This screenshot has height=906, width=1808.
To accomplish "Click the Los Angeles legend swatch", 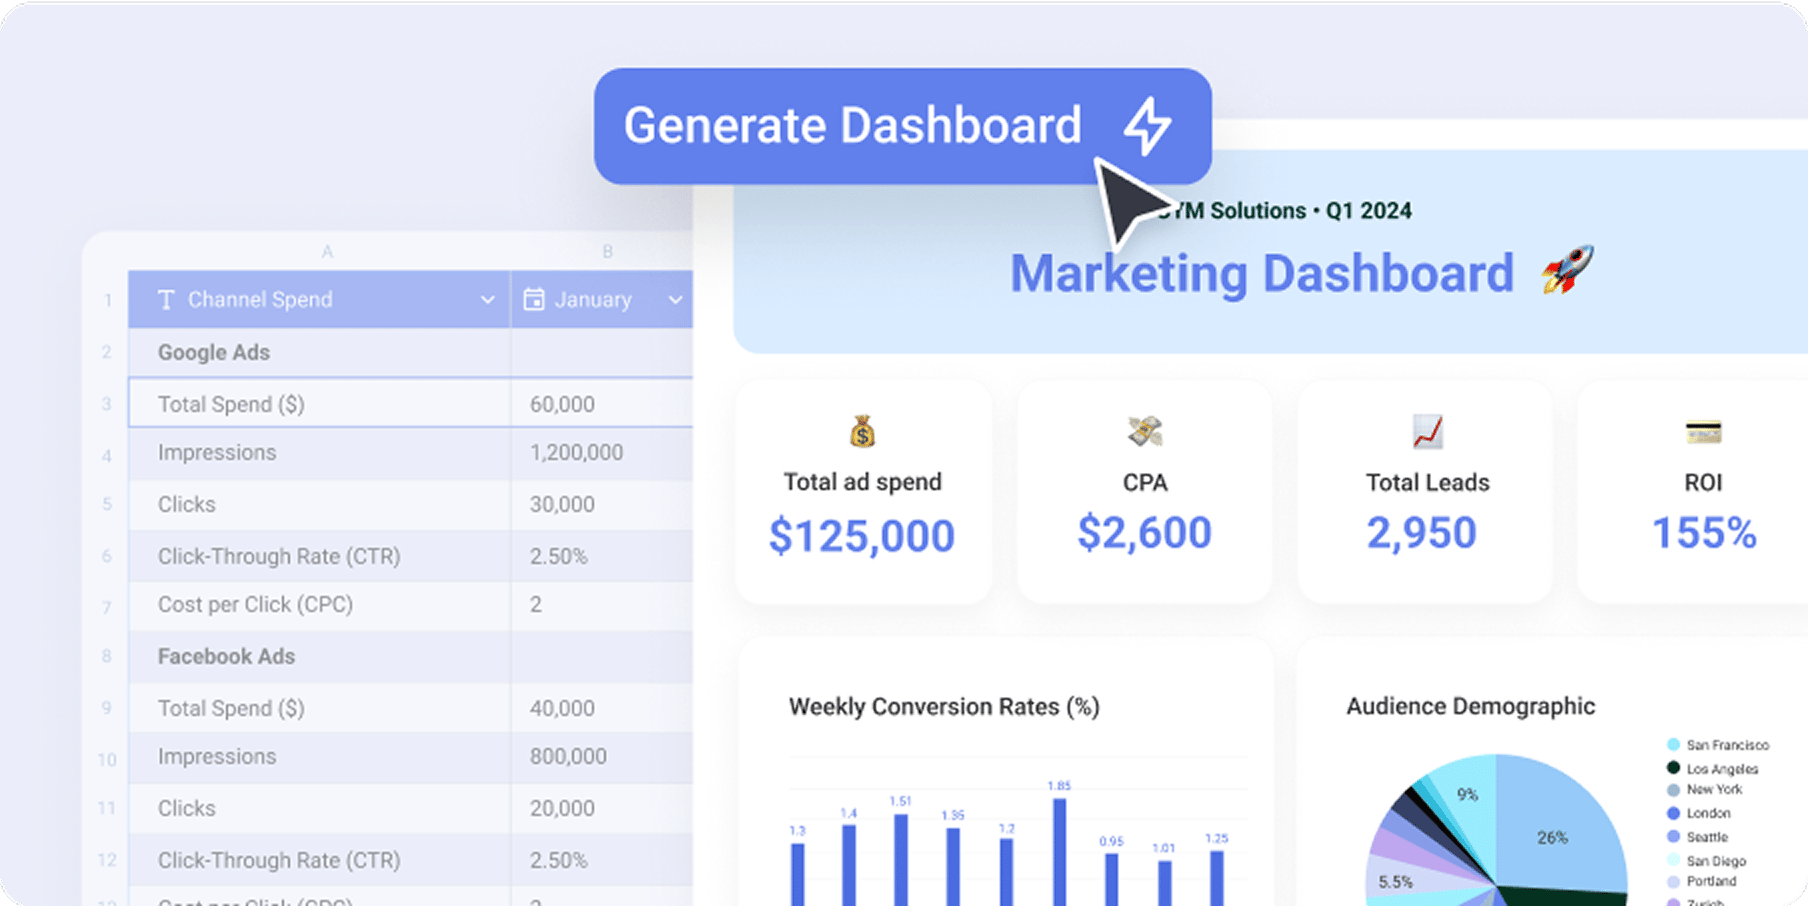I will (1673, 768).
